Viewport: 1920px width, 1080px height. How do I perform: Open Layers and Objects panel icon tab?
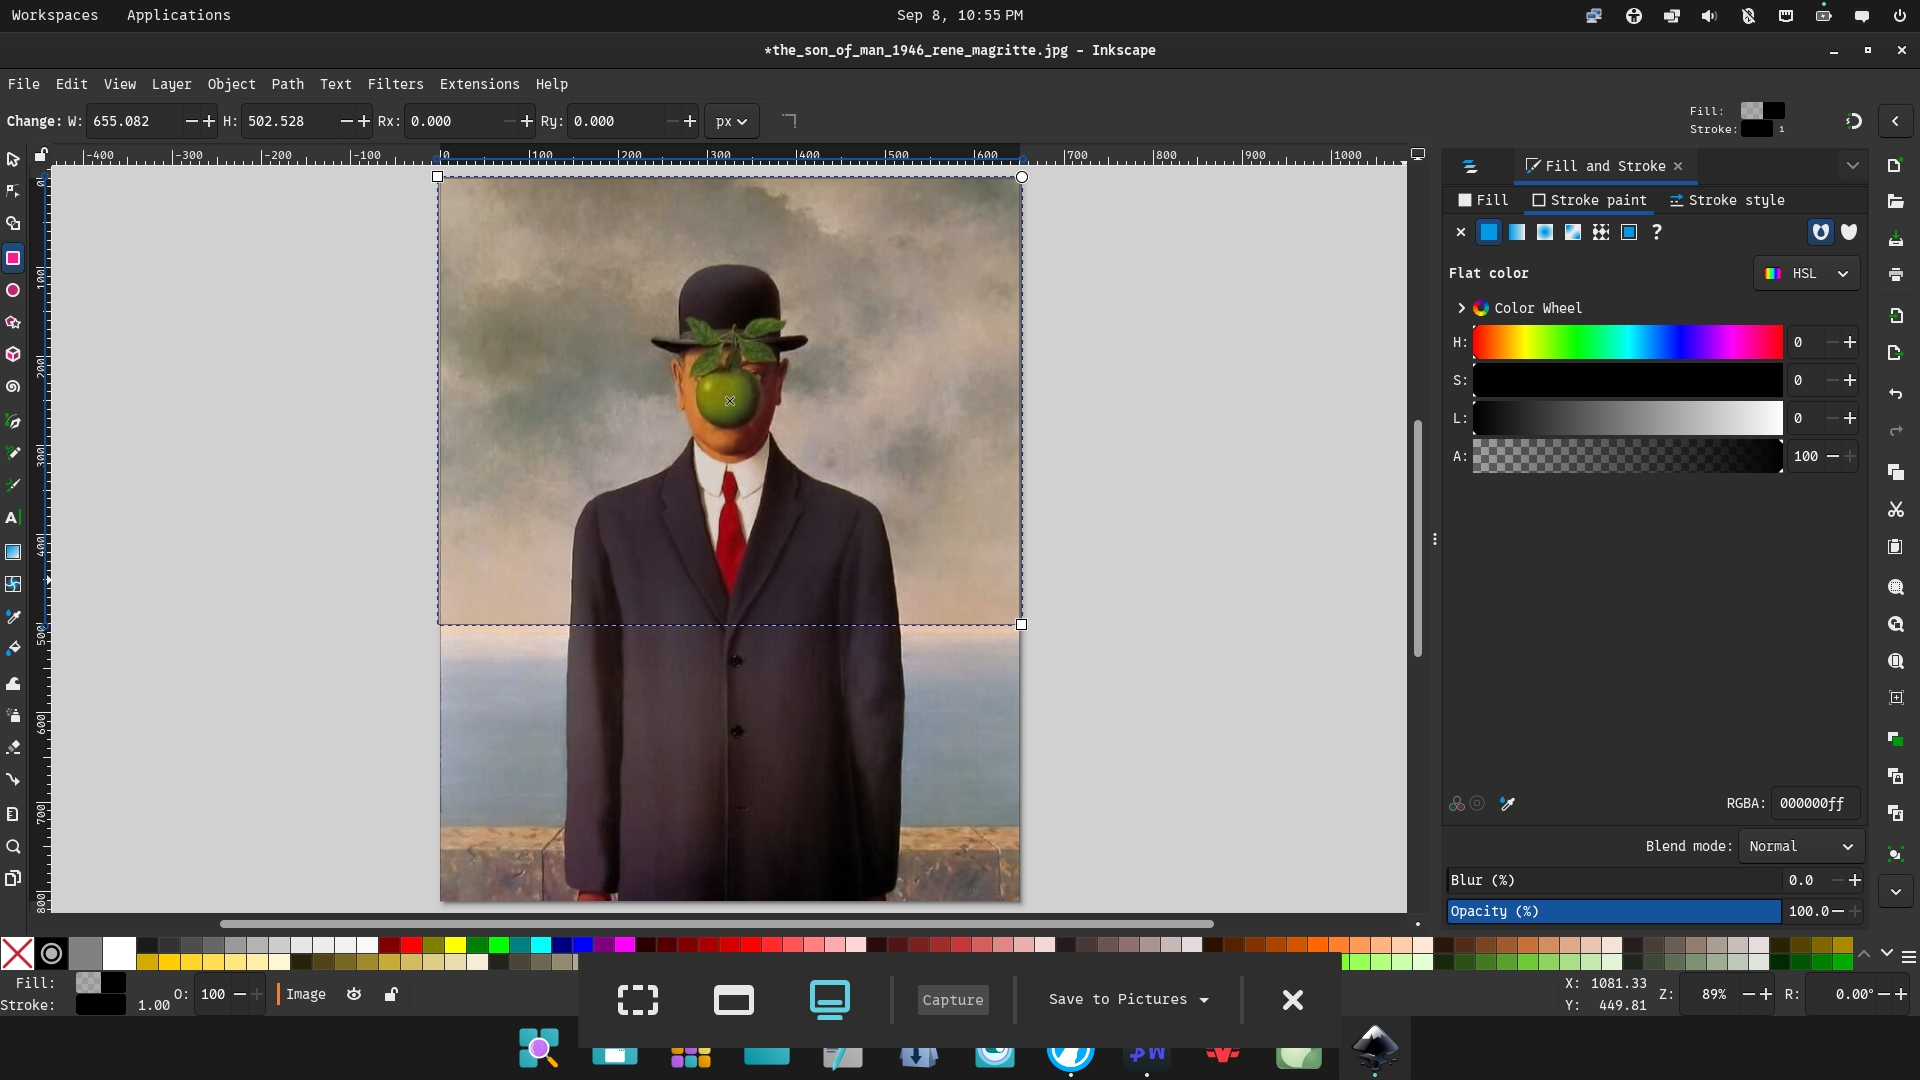pyautogui.click(x=1469, y=167)
